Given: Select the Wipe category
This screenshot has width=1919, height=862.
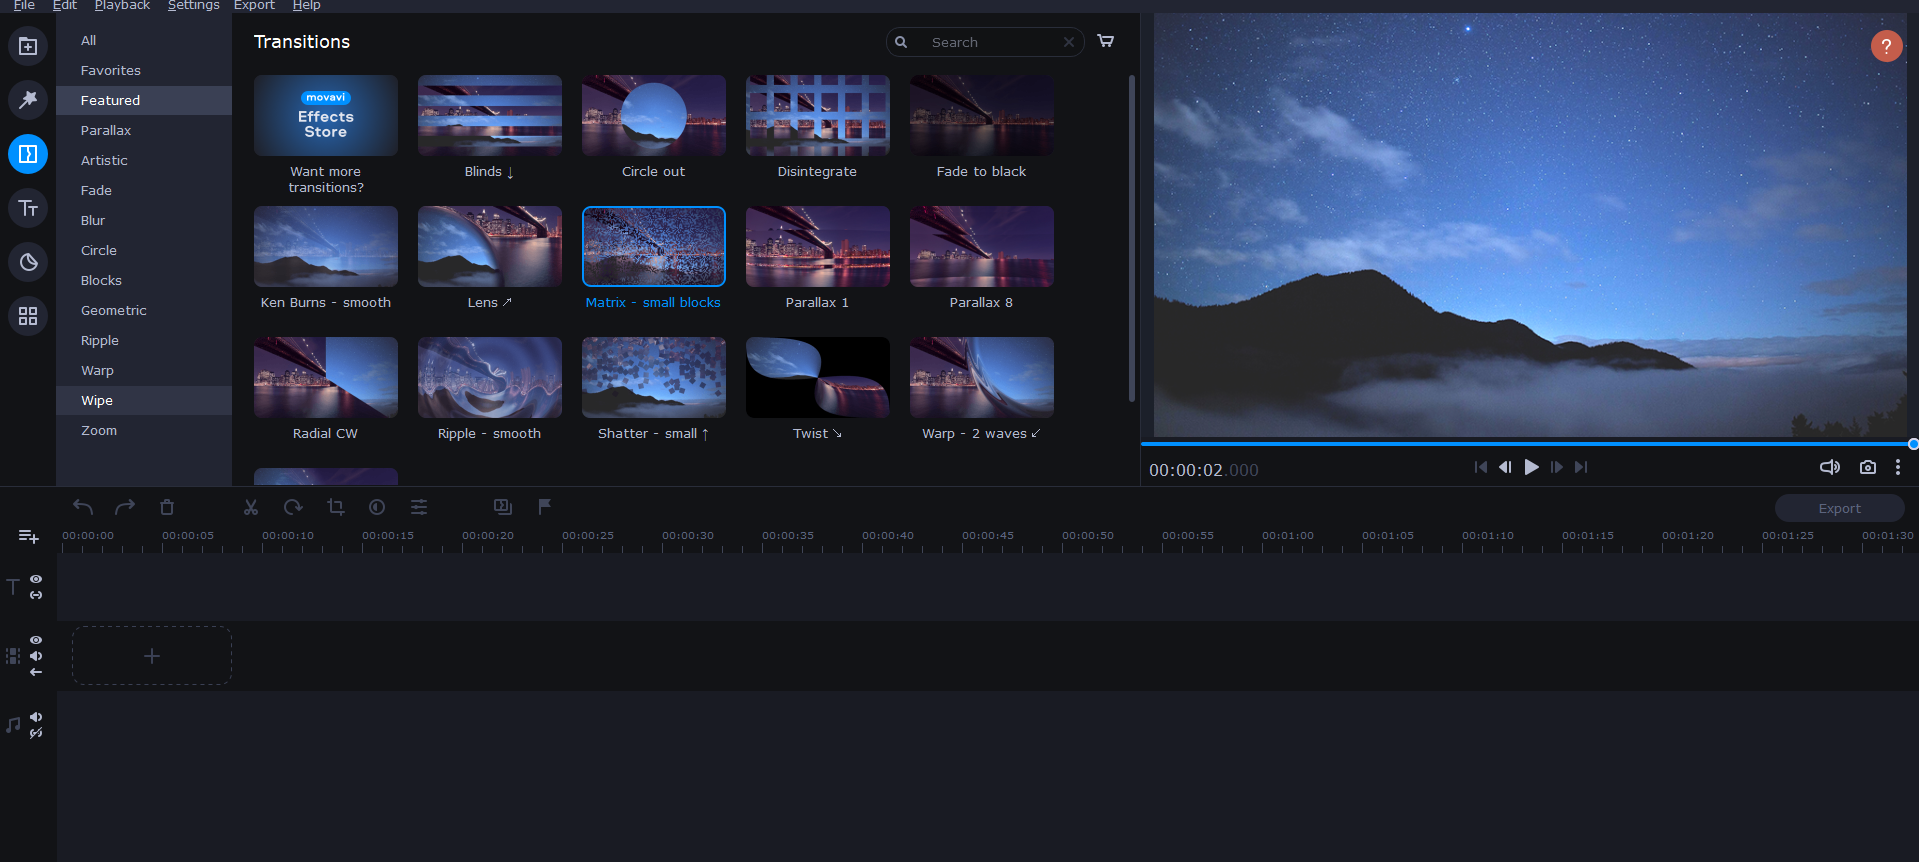Looking at the screenshot, I should pyautogui.click(x=144, y=400).
